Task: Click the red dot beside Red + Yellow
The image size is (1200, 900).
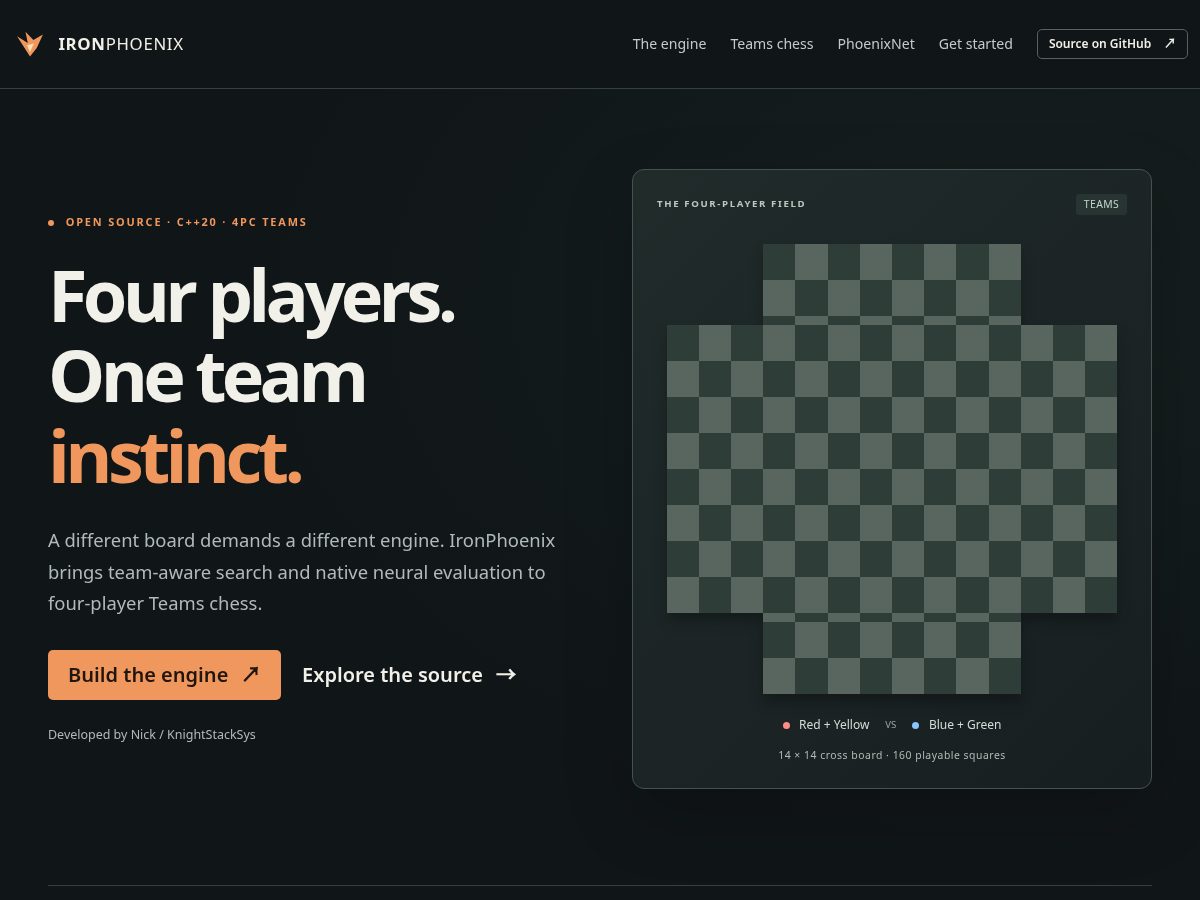Action: [x=787, y=725]
